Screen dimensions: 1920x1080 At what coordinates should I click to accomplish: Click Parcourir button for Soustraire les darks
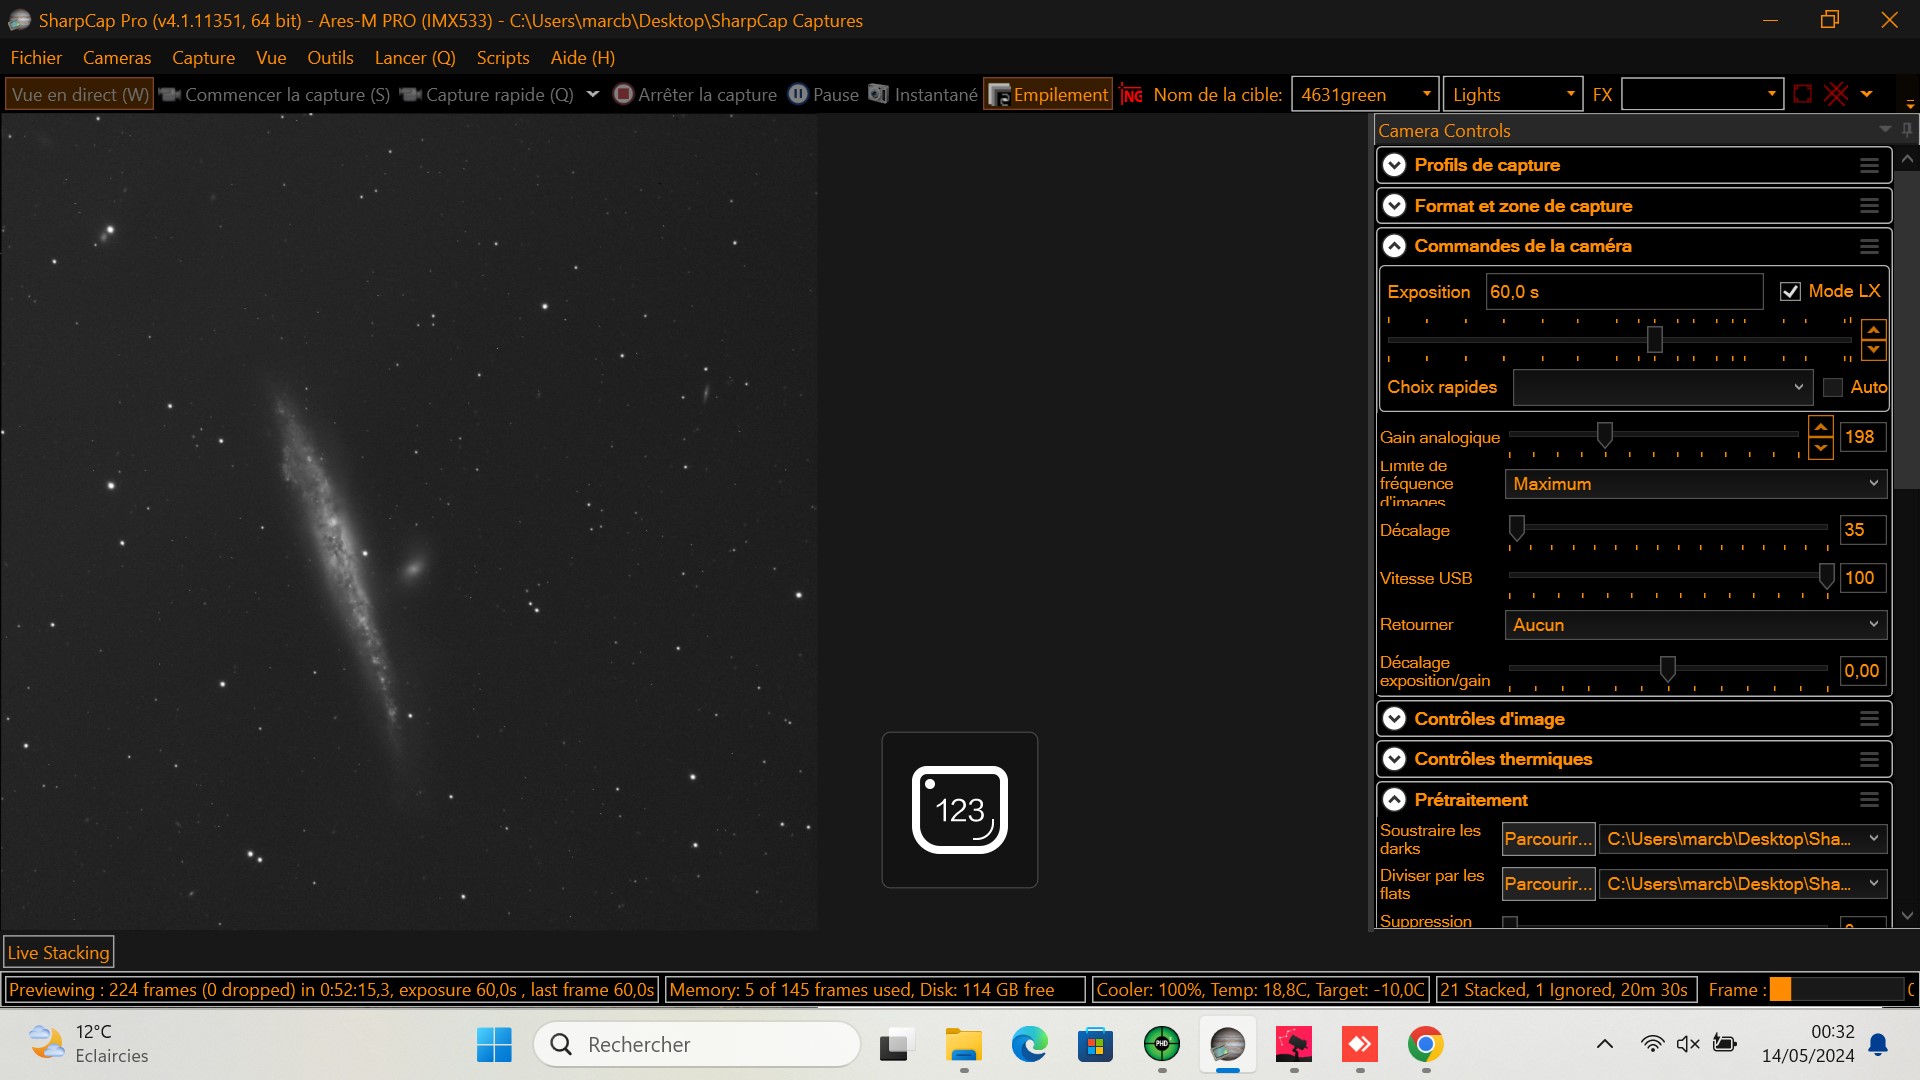1547,839
